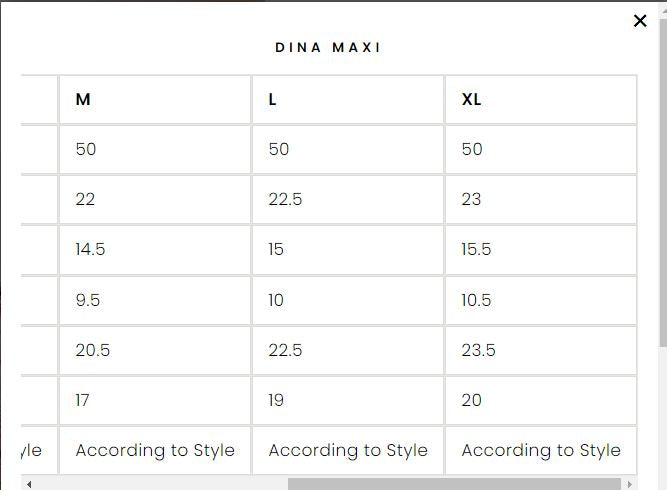Click the horizontal scrollbar thumb

pos(454,484)
